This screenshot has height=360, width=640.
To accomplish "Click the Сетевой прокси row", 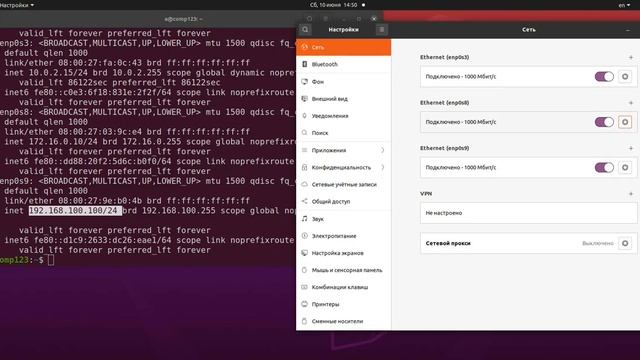I will tap(529, 243).
